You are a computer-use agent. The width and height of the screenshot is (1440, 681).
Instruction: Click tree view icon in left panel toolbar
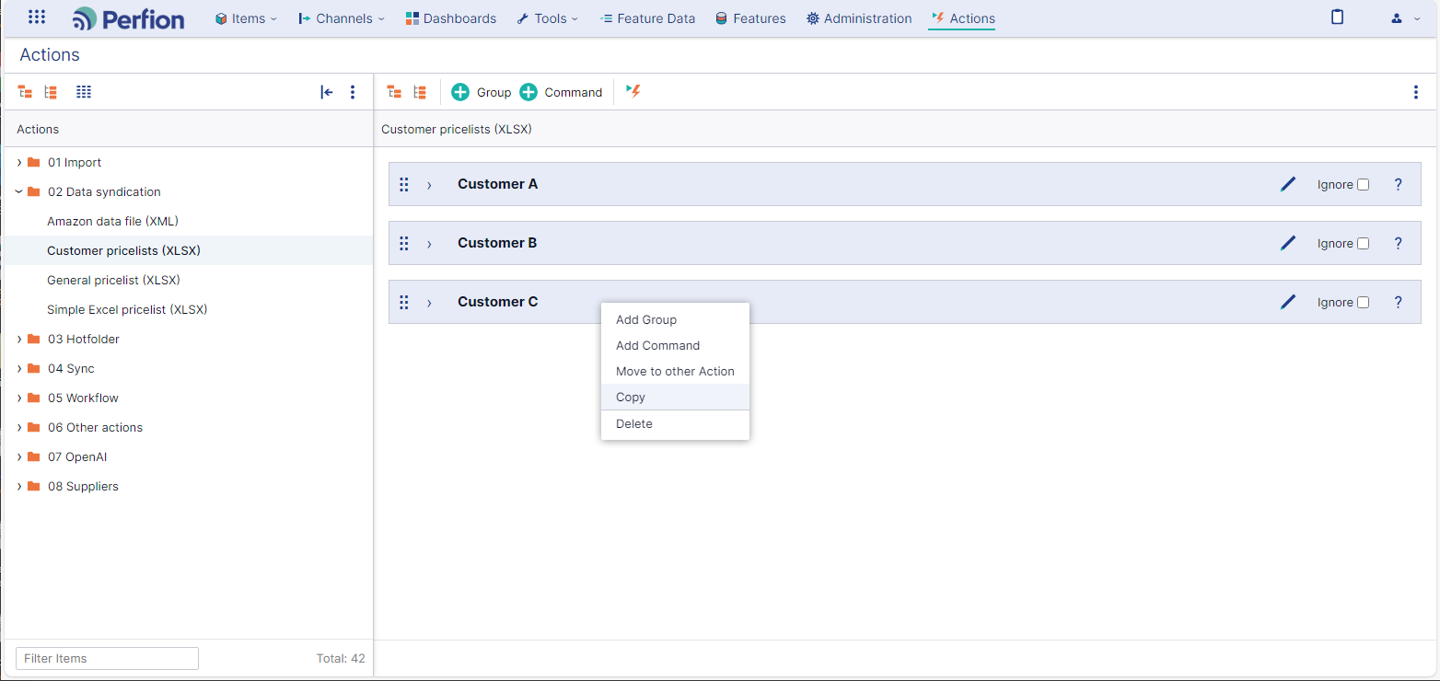pyautogui.click(x=25, y=92)
